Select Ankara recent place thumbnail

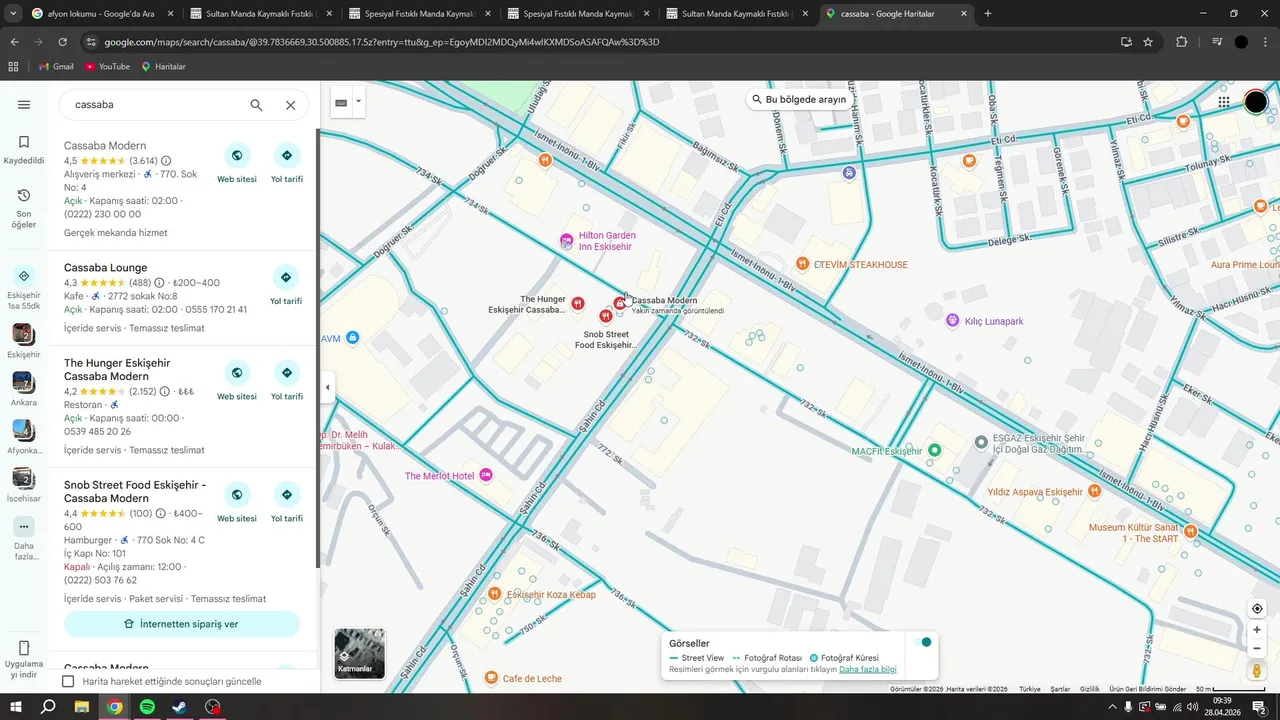(x=24, y=389)
